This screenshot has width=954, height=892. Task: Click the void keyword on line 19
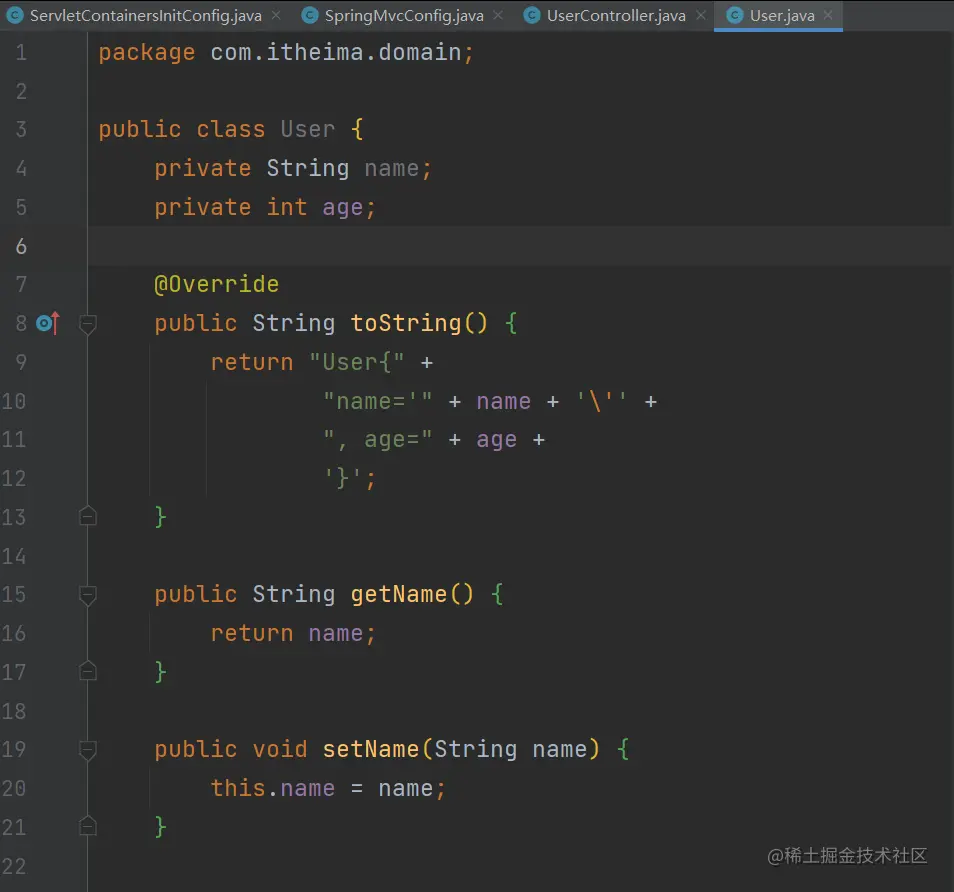[280, 749]
